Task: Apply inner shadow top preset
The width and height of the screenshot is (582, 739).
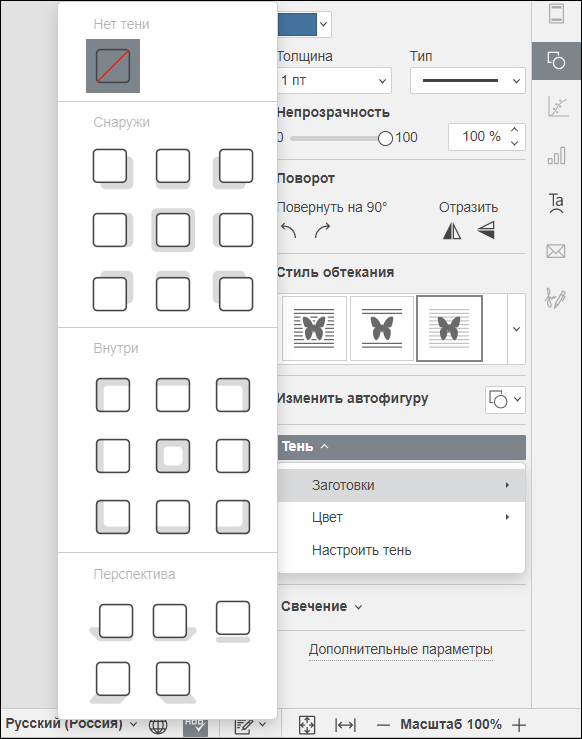Action: [173, 395]
